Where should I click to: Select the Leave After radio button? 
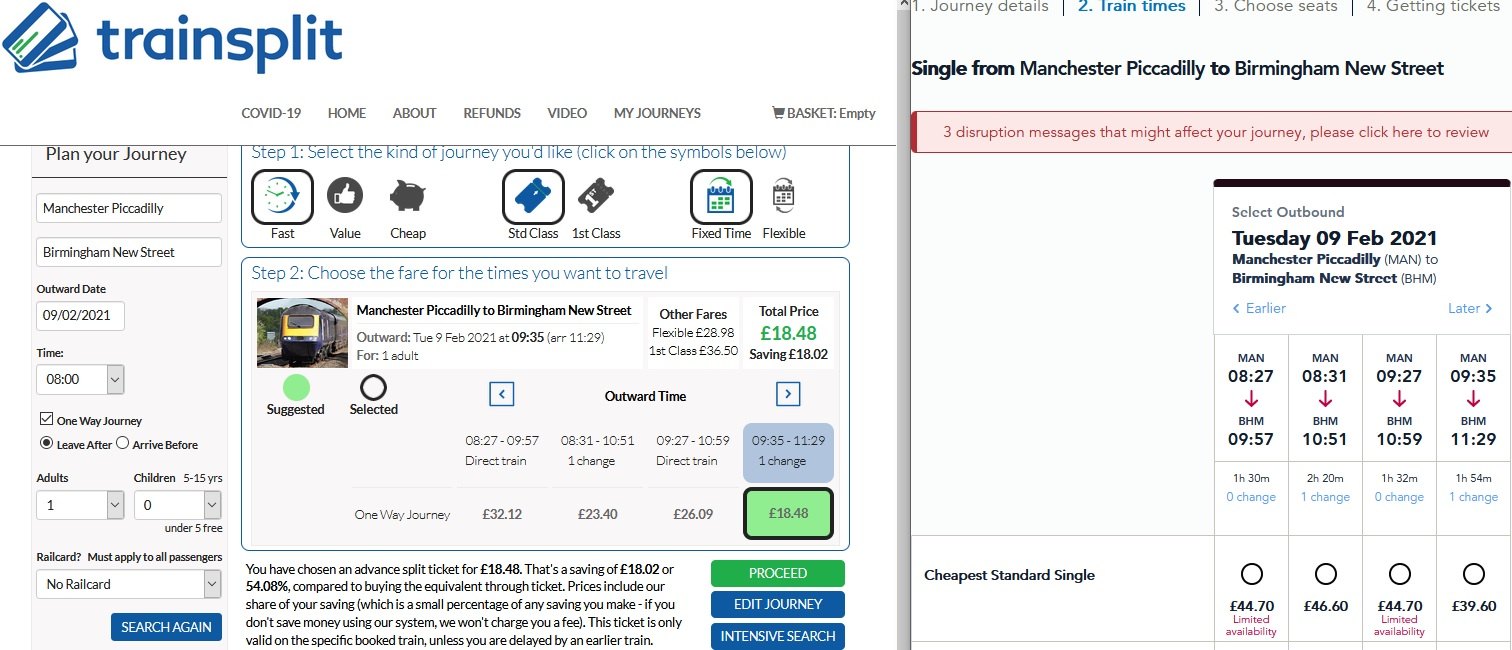(46, 443)
